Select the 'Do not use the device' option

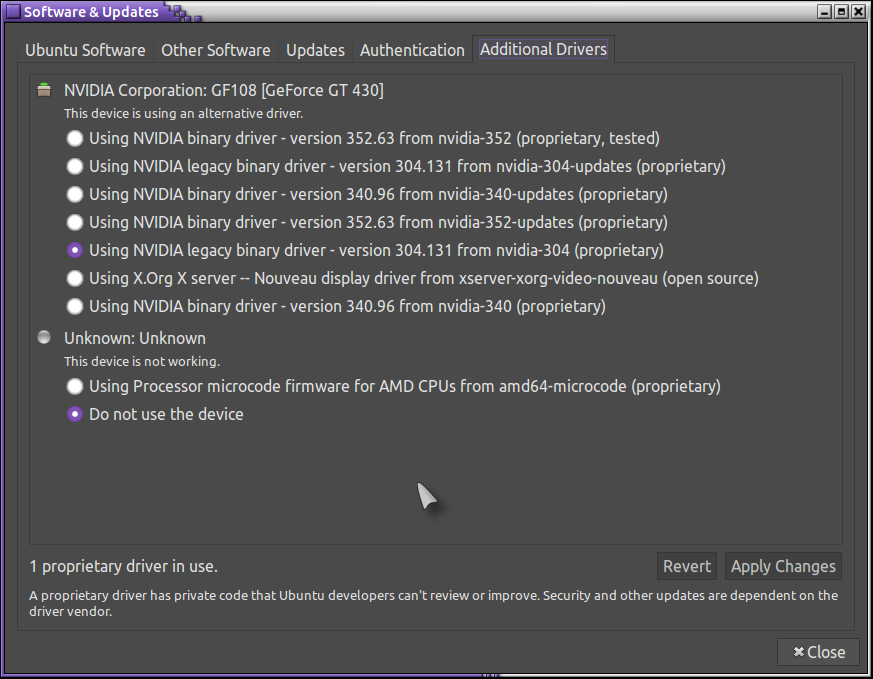pyautogui.click(x=155, y=414)
